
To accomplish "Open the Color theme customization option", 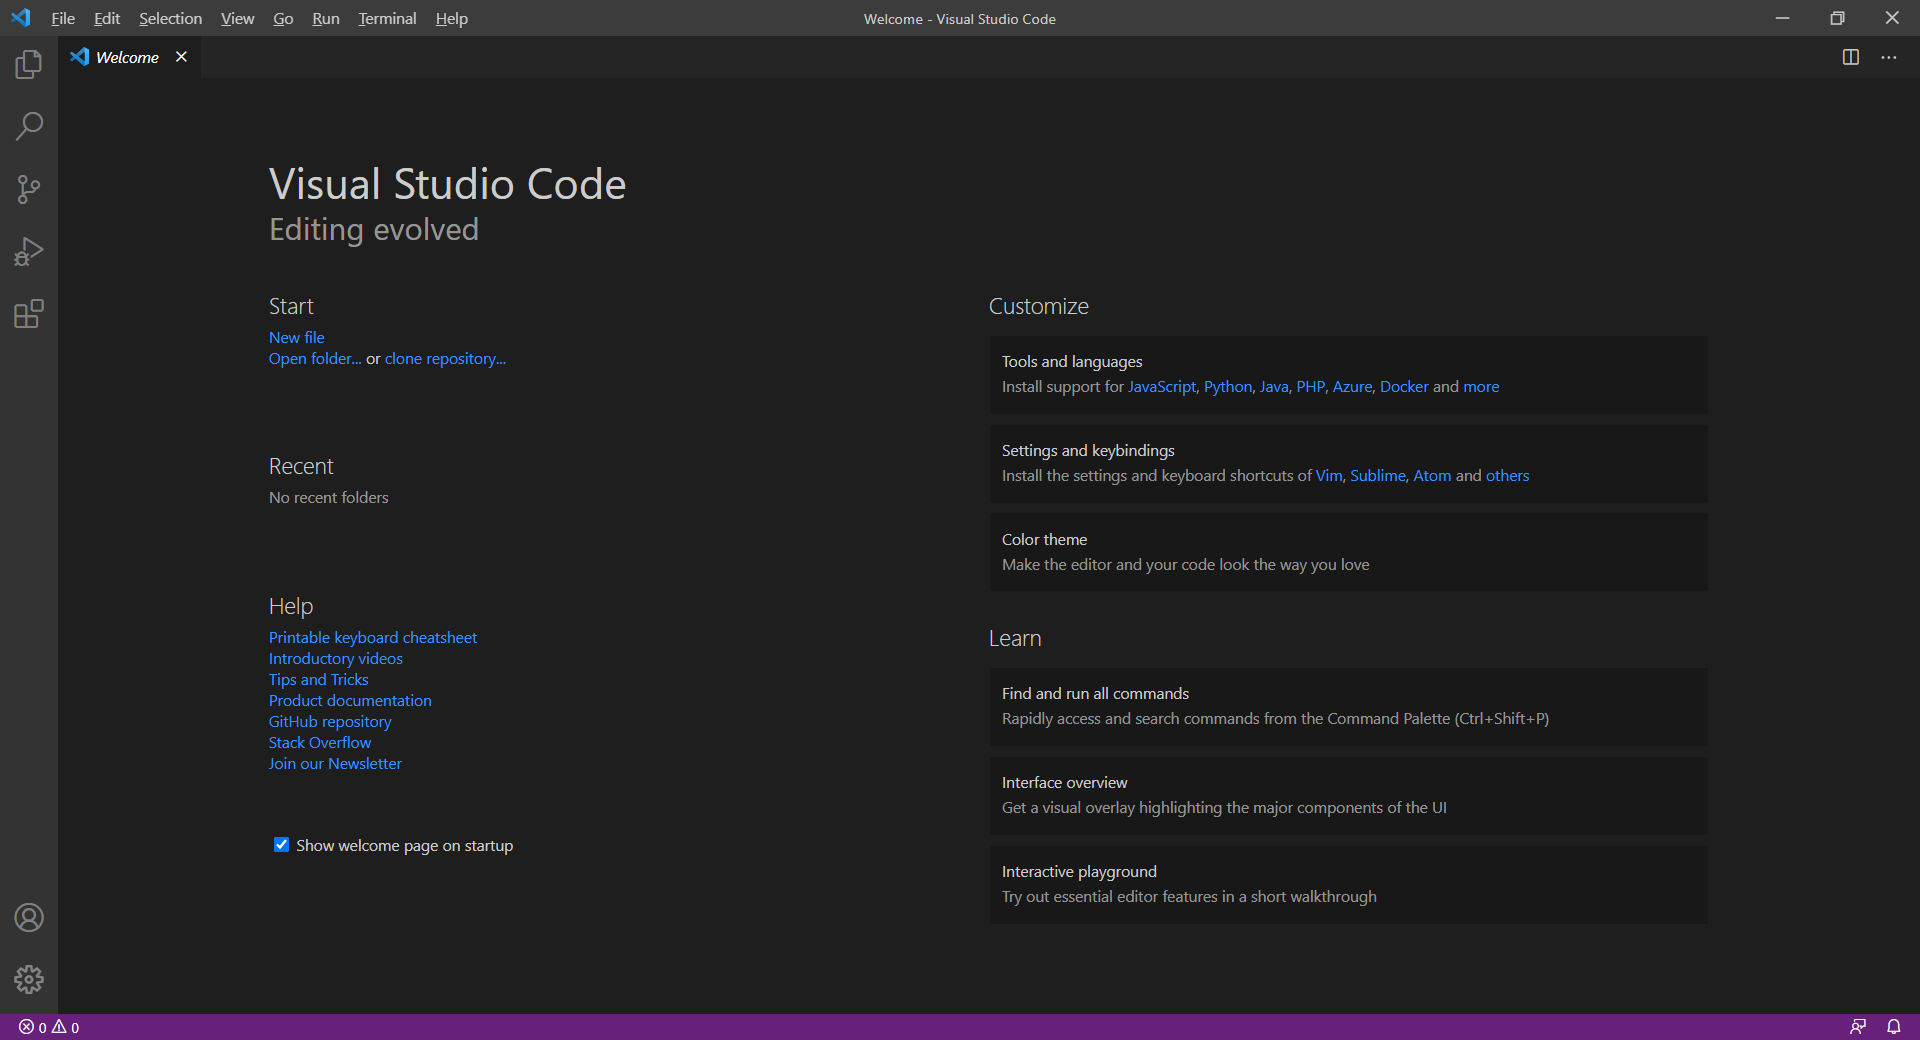I will [x=1347, y=552].
